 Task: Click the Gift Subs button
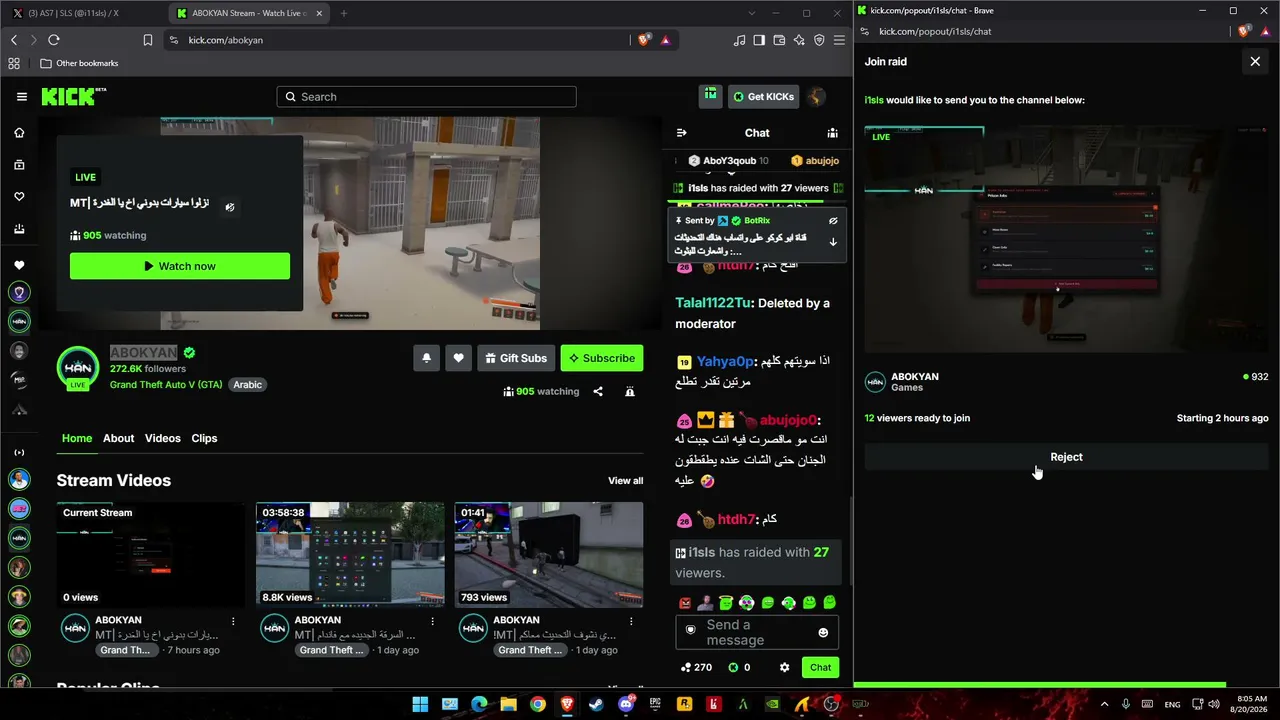pos(514,358)
